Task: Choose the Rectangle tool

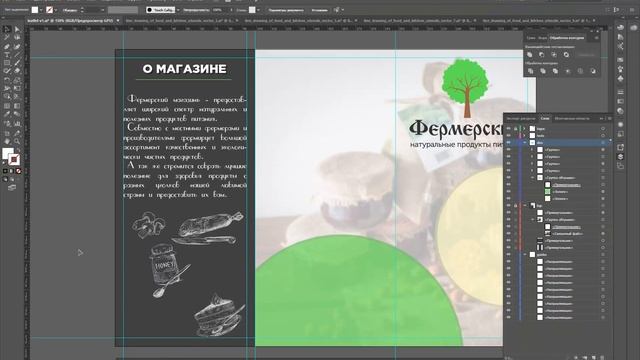Action: pyautogui.click(x=7, y=63)
